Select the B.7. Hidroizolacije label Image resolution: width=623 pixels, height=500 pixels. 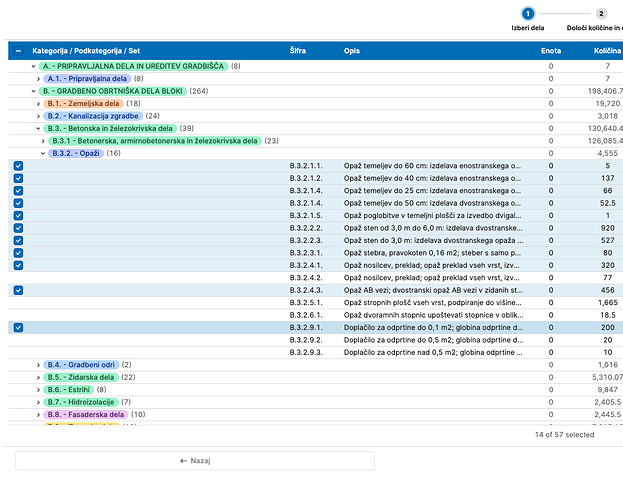click(81, 402)
